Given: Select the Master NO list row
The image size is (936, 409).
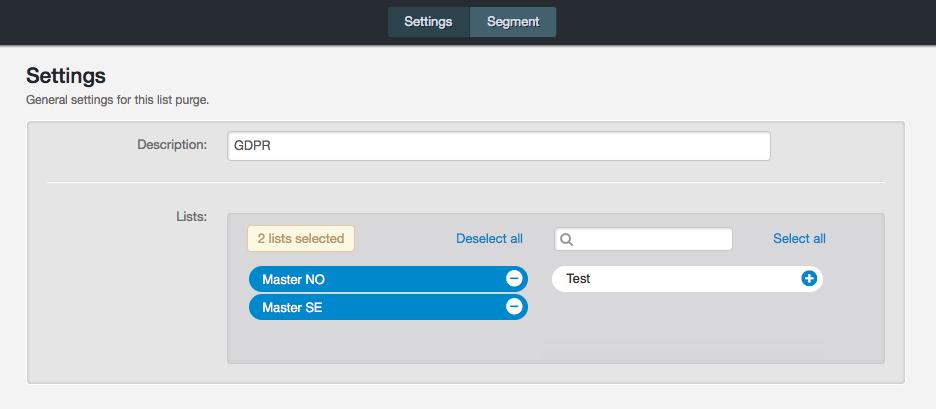Looking at the screenshot, I should (x=370, y=279).
